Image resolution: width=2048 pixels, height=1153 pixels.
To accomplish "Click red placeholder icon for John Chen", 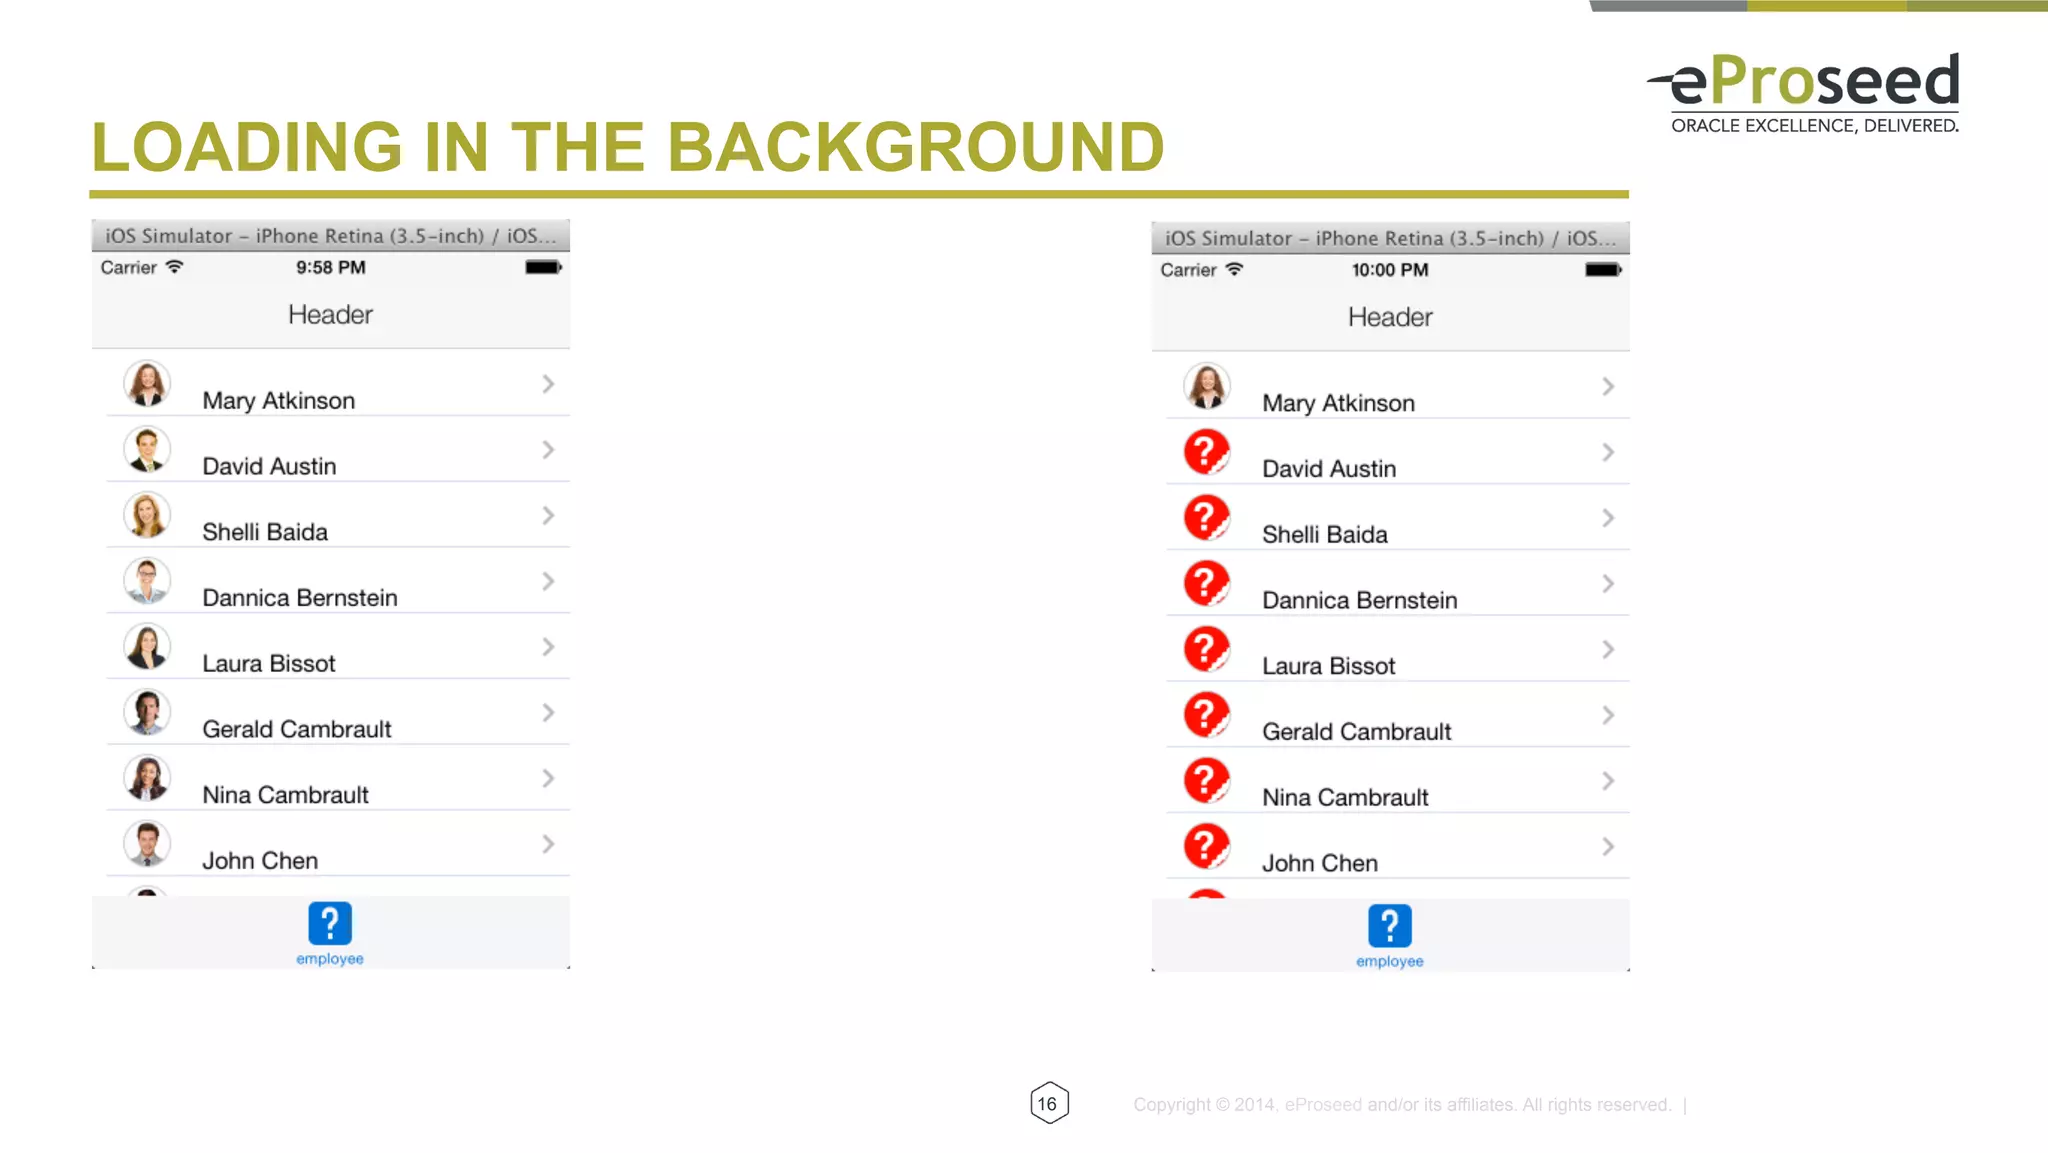I will 1206,846.
